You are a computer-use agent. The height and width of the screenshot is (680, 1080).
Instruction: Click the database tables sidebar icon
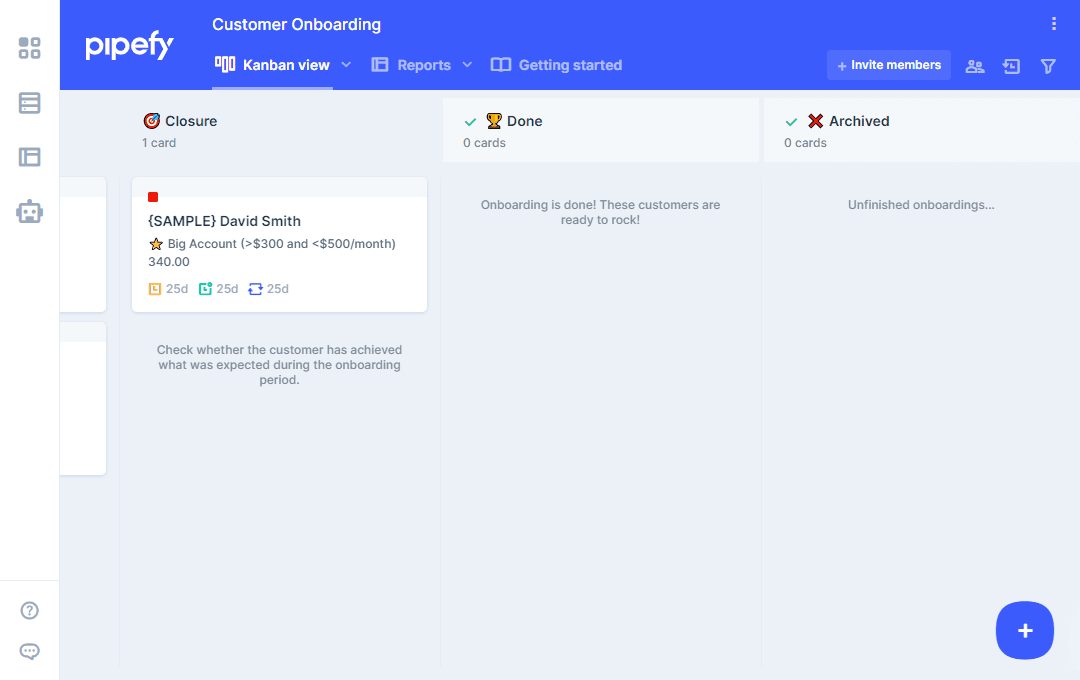30,103
